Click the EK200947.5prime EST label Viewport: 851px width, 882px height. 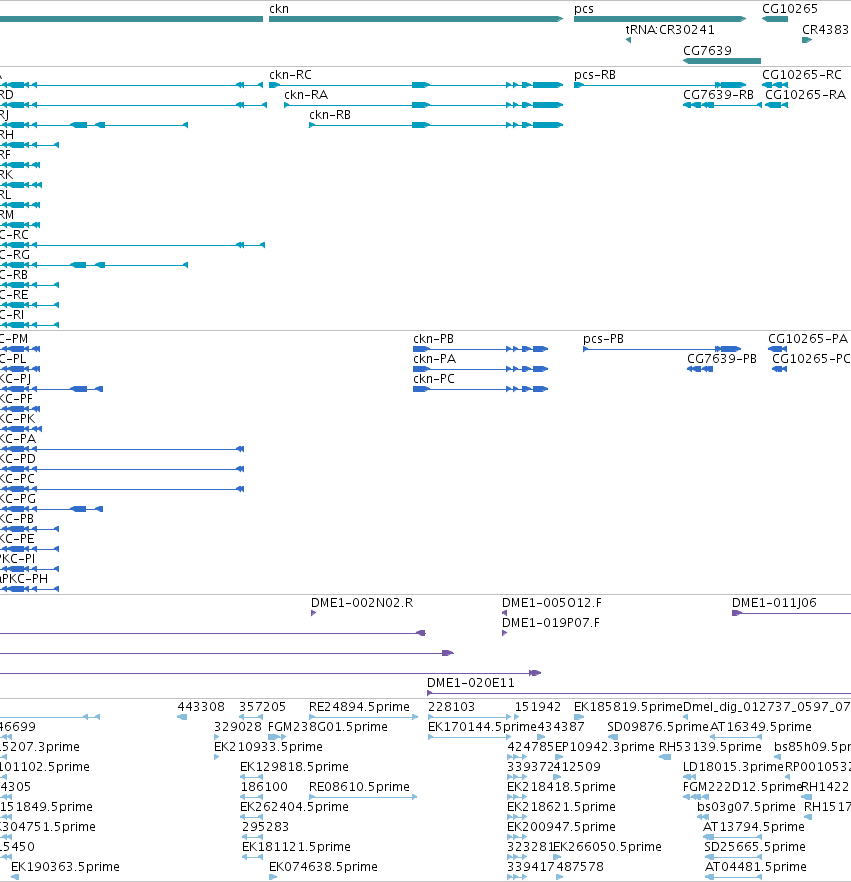coord(561,827)
